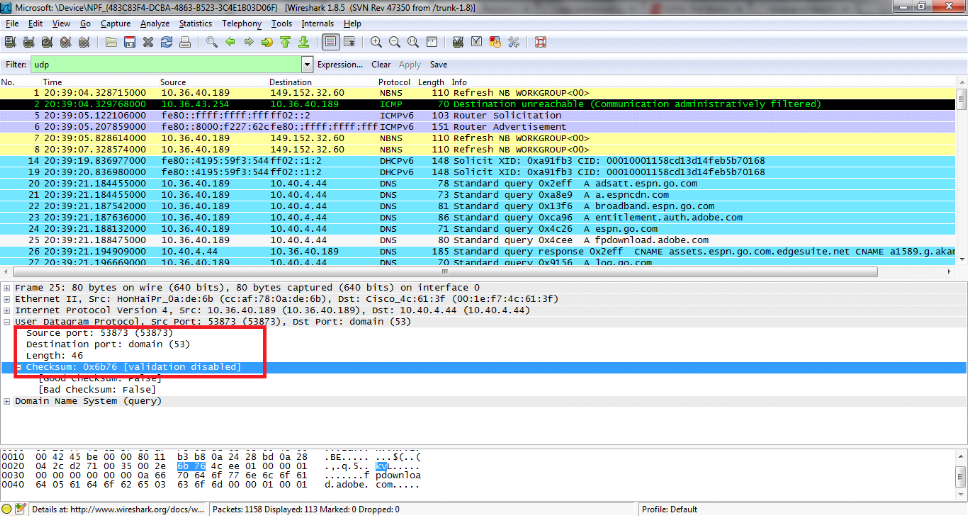Edit display filters toolbar icon
This screenshot has width=968, height=516.
tap(477, 42)
